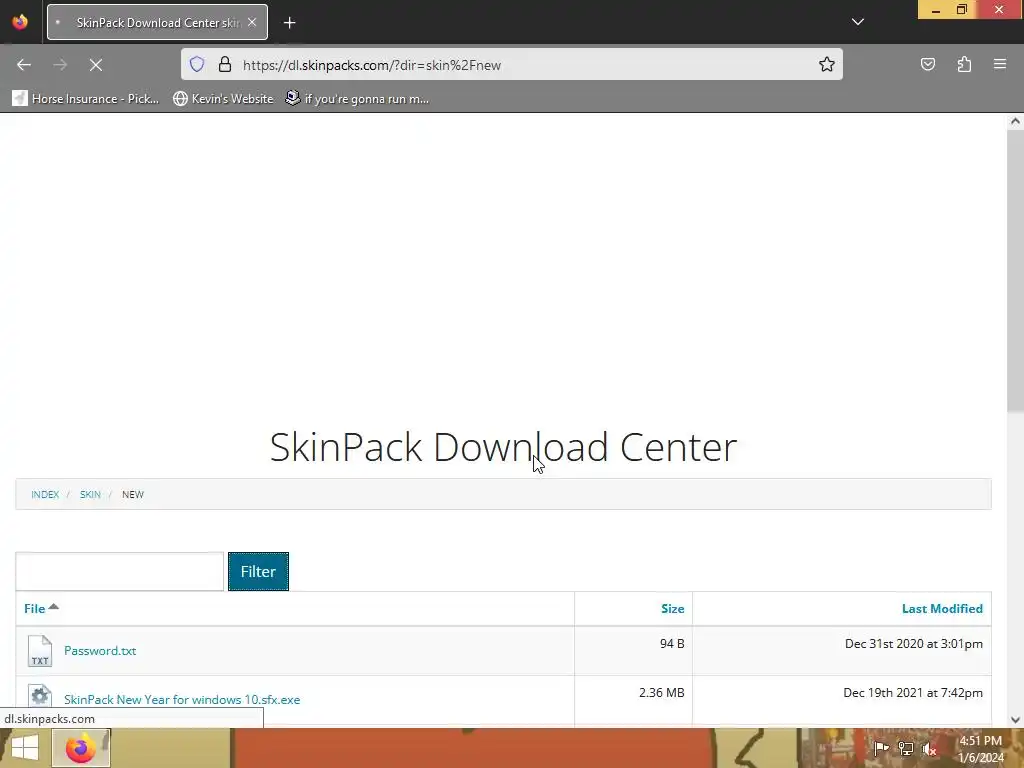Viewport: 1024px width, 768px height.
Task: Go to INDEX breadcrumb
Action: tap(45, 494)
